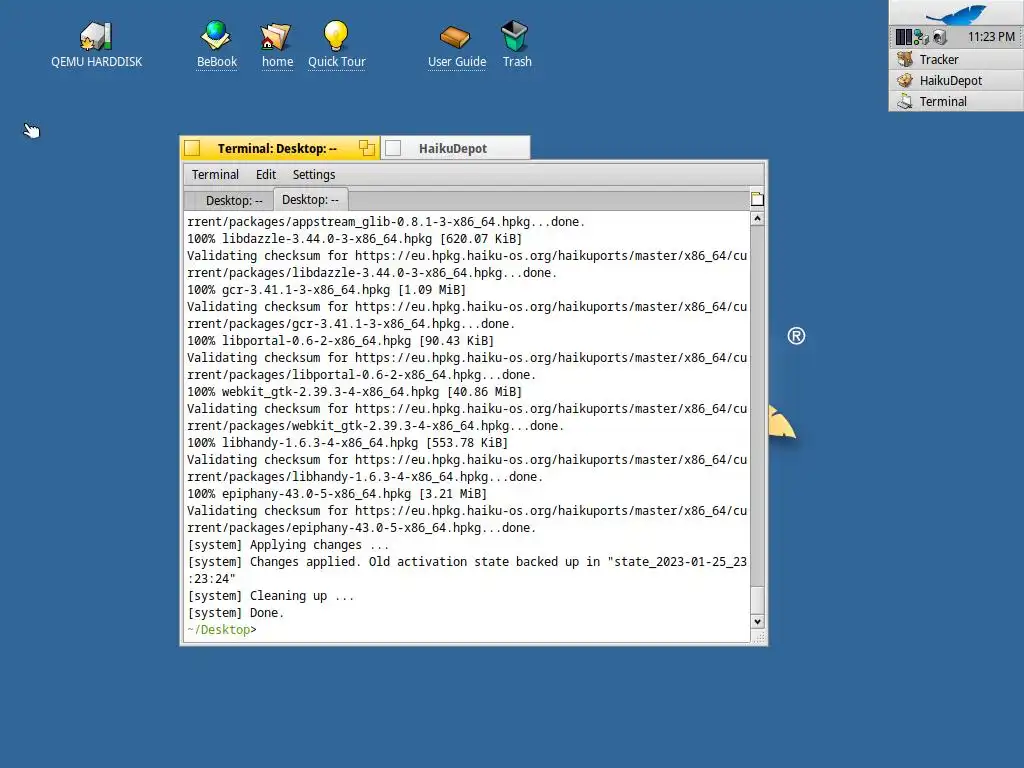Click the line "100% libhandy-1.6.3-4-x86_64.hpkg [553.78 KiB]"

point(347,443)
